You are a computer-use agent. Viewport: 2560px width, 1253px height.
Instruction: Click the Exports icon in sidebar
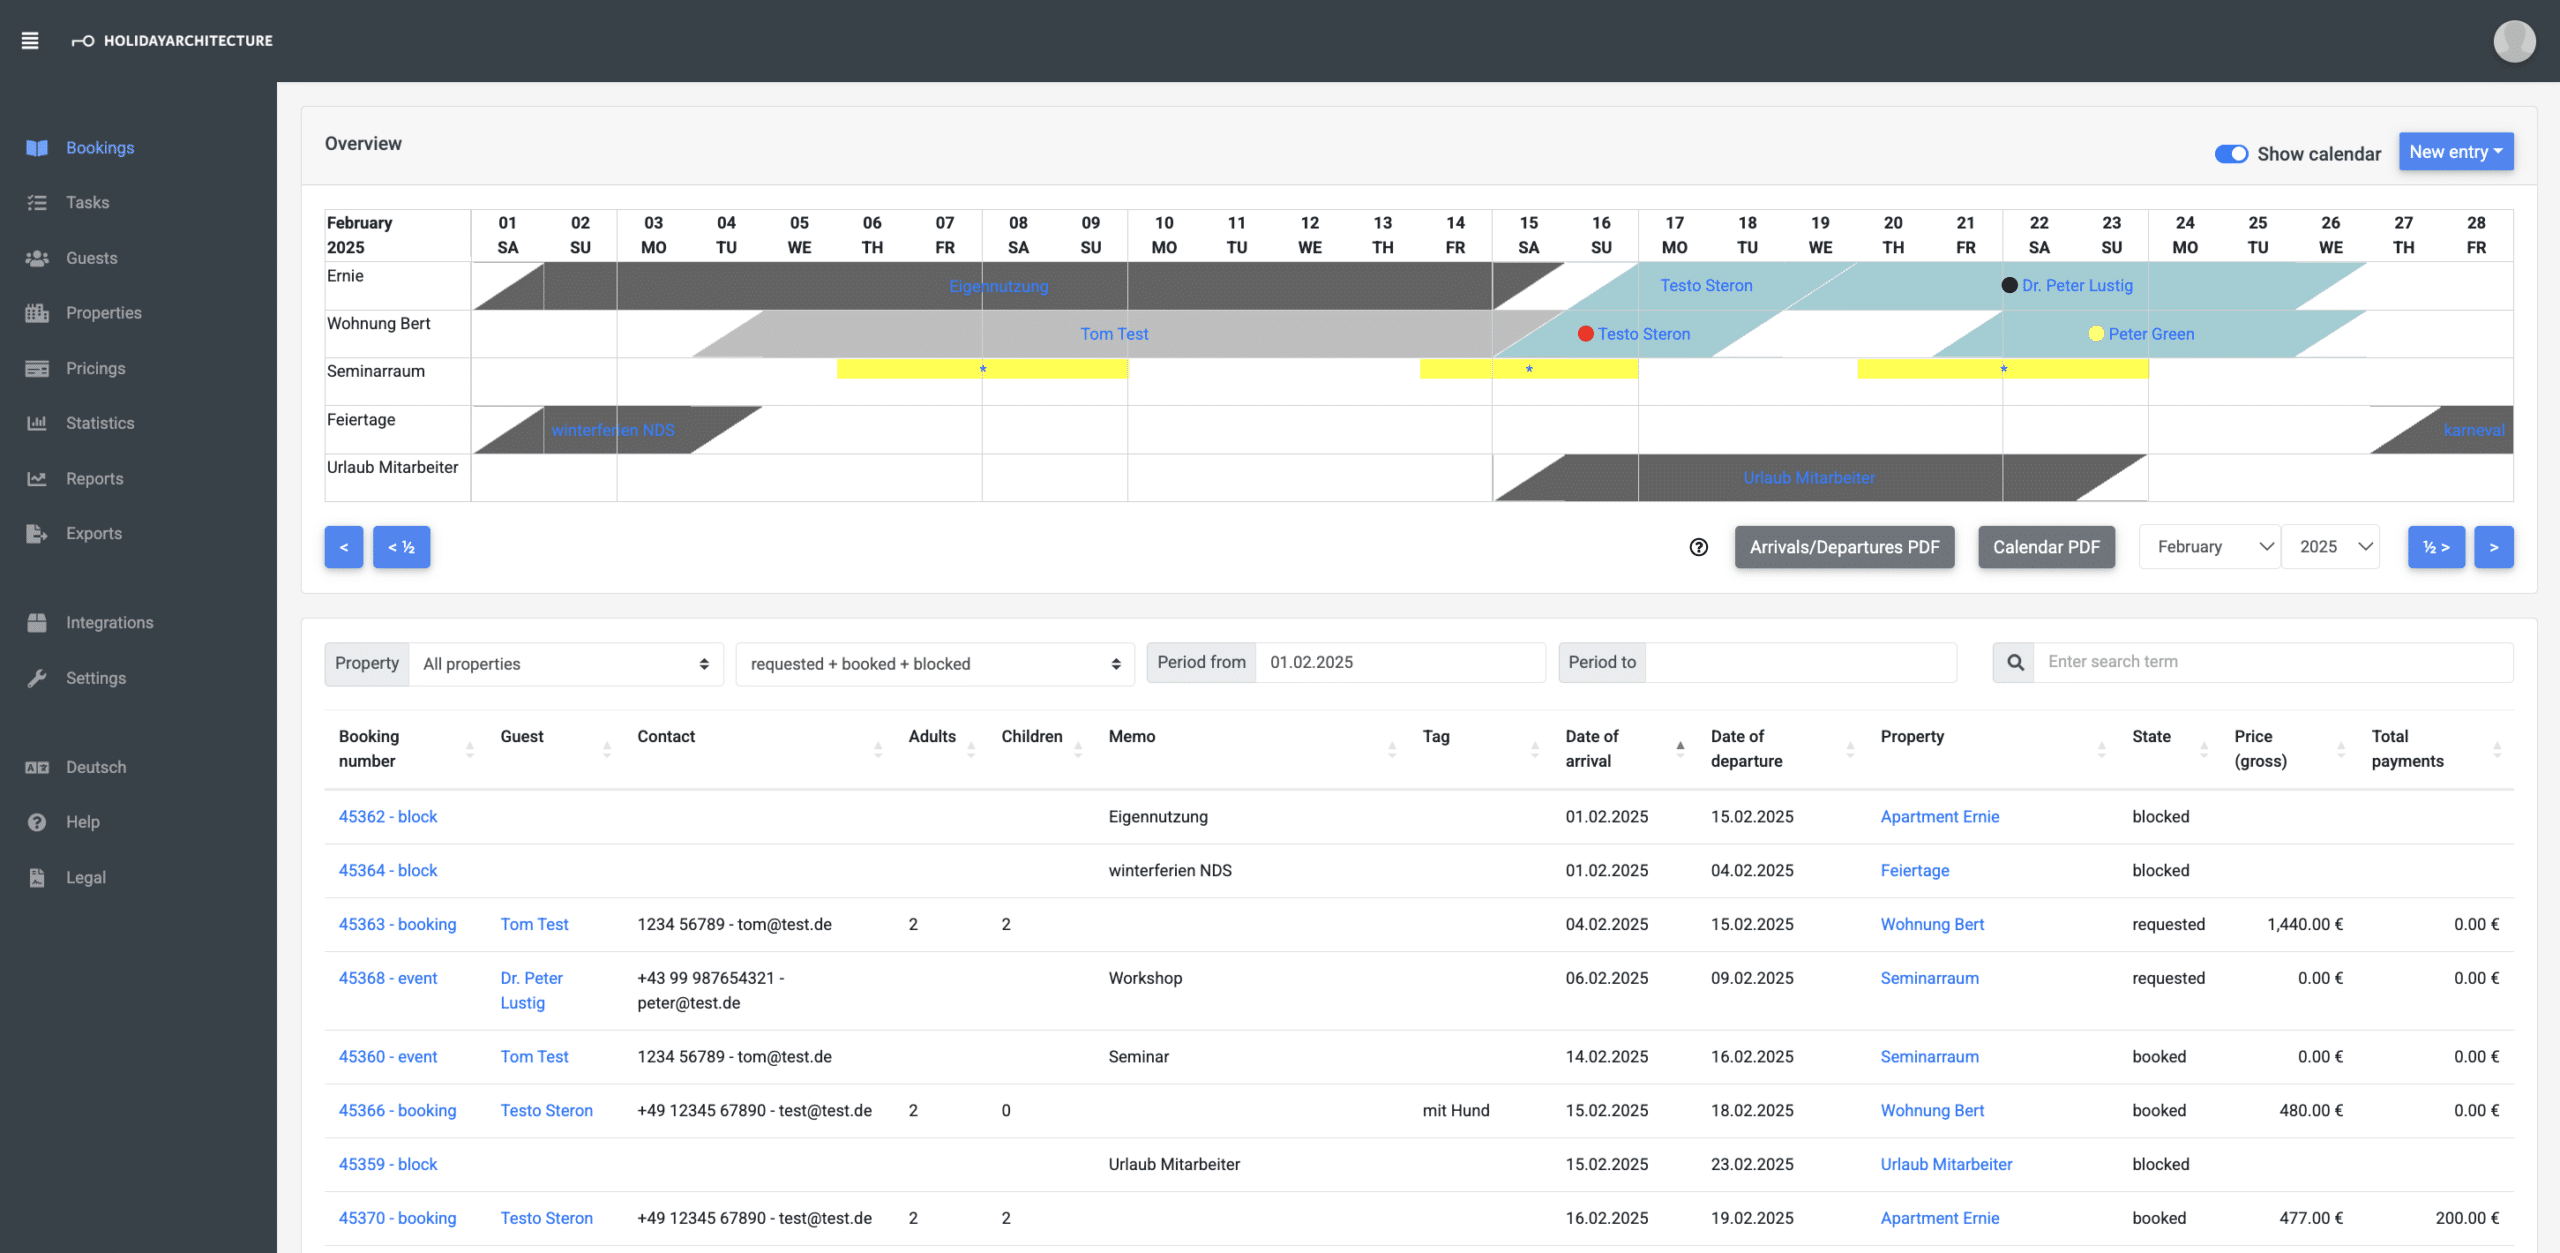pyautogui.click(x=37, y=534)
